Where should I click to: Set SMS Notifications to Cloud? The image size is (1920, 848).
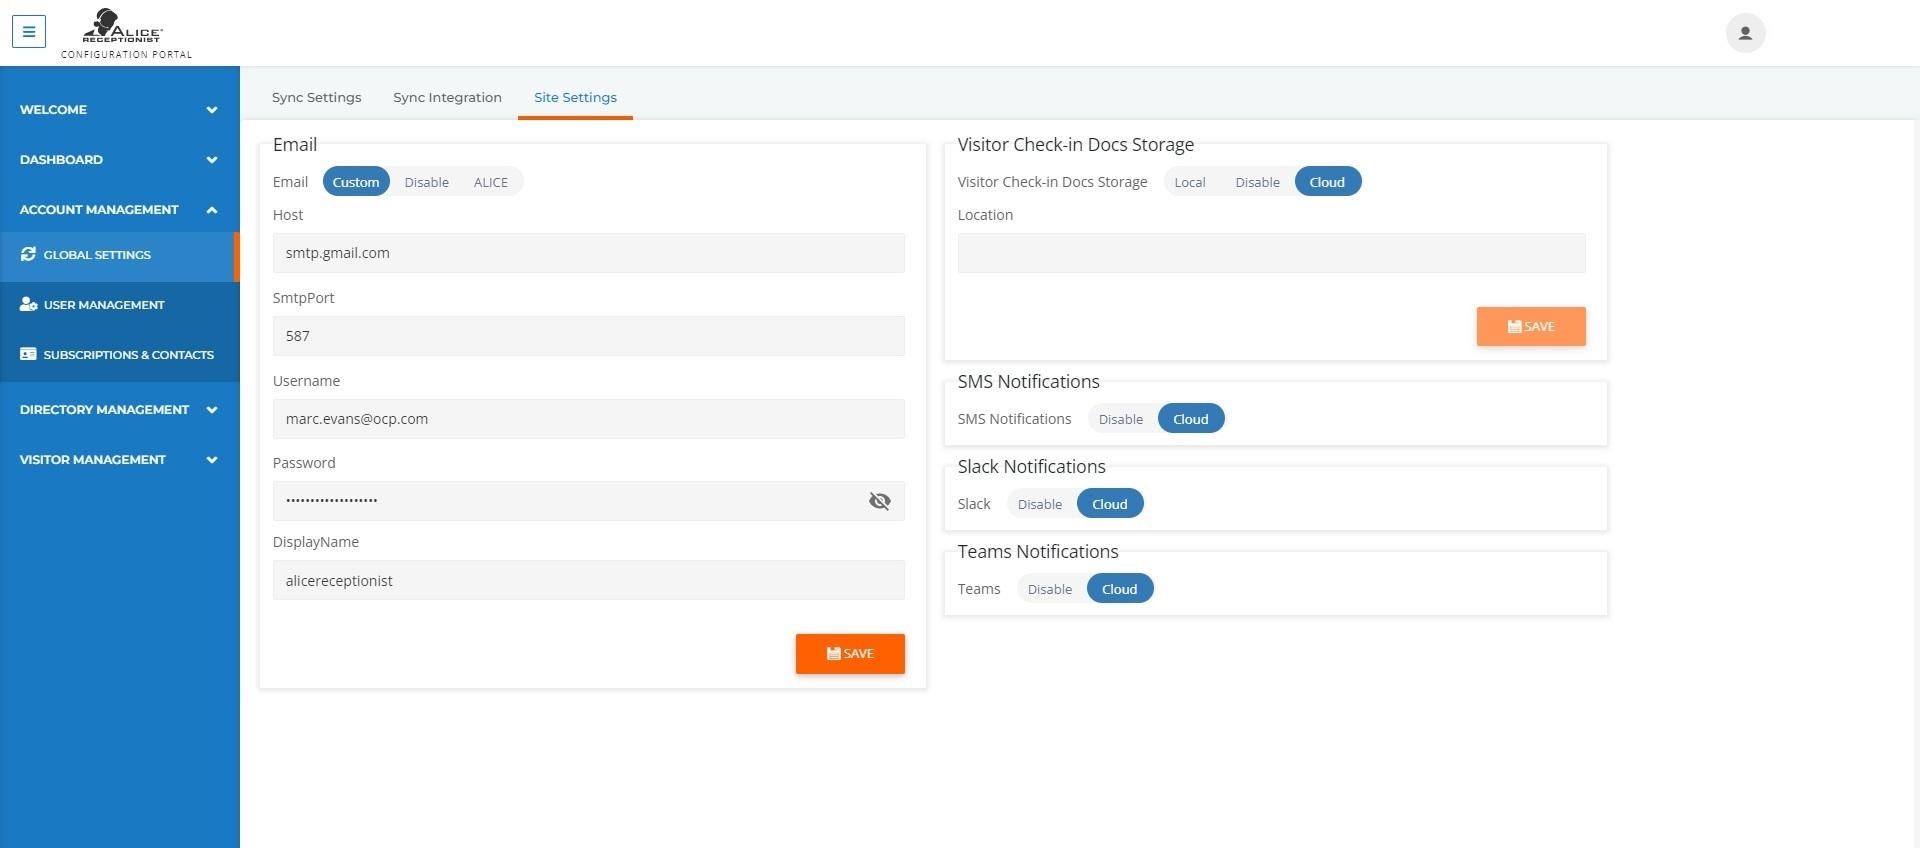(x=1190, y=419)
